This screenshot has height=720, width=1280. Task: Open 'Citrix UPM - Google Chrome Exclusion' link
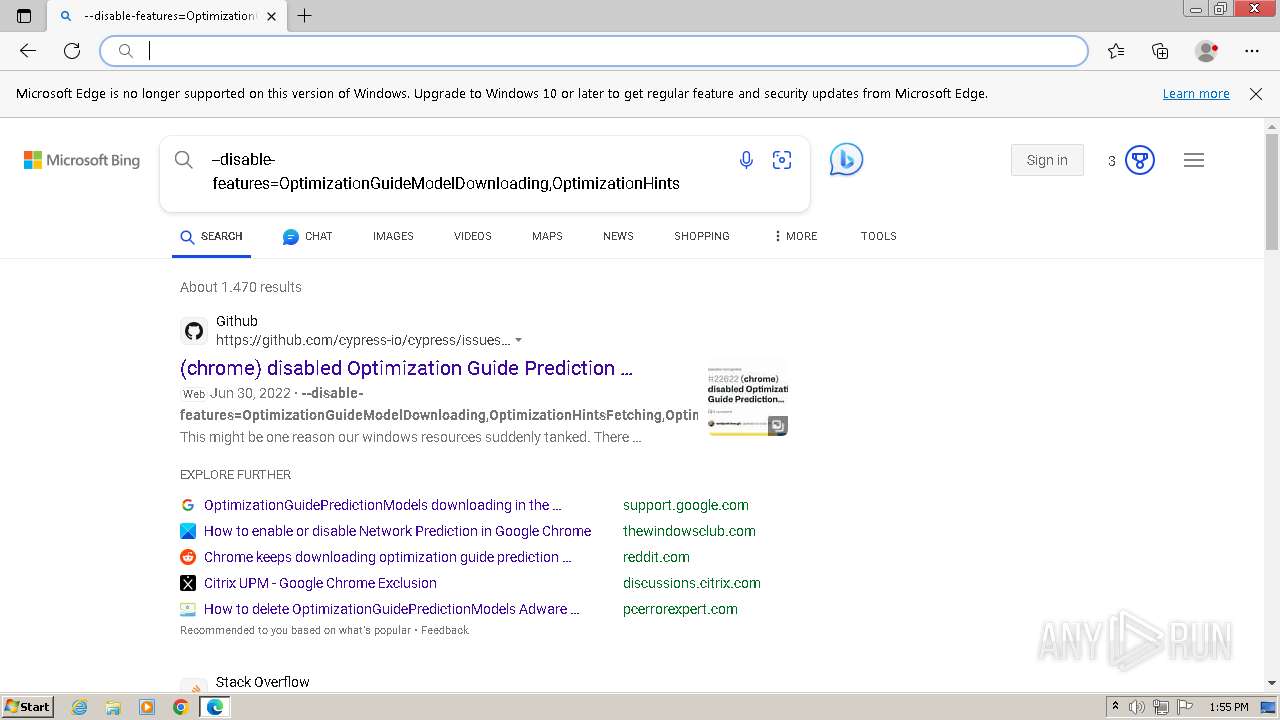click(320, 583)
